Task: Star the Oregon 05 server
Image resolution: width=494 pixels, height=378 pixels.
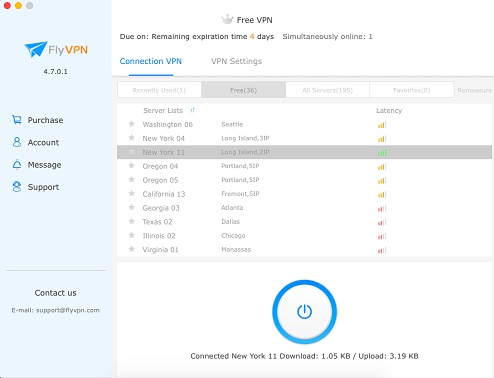Action: point(132,180)
